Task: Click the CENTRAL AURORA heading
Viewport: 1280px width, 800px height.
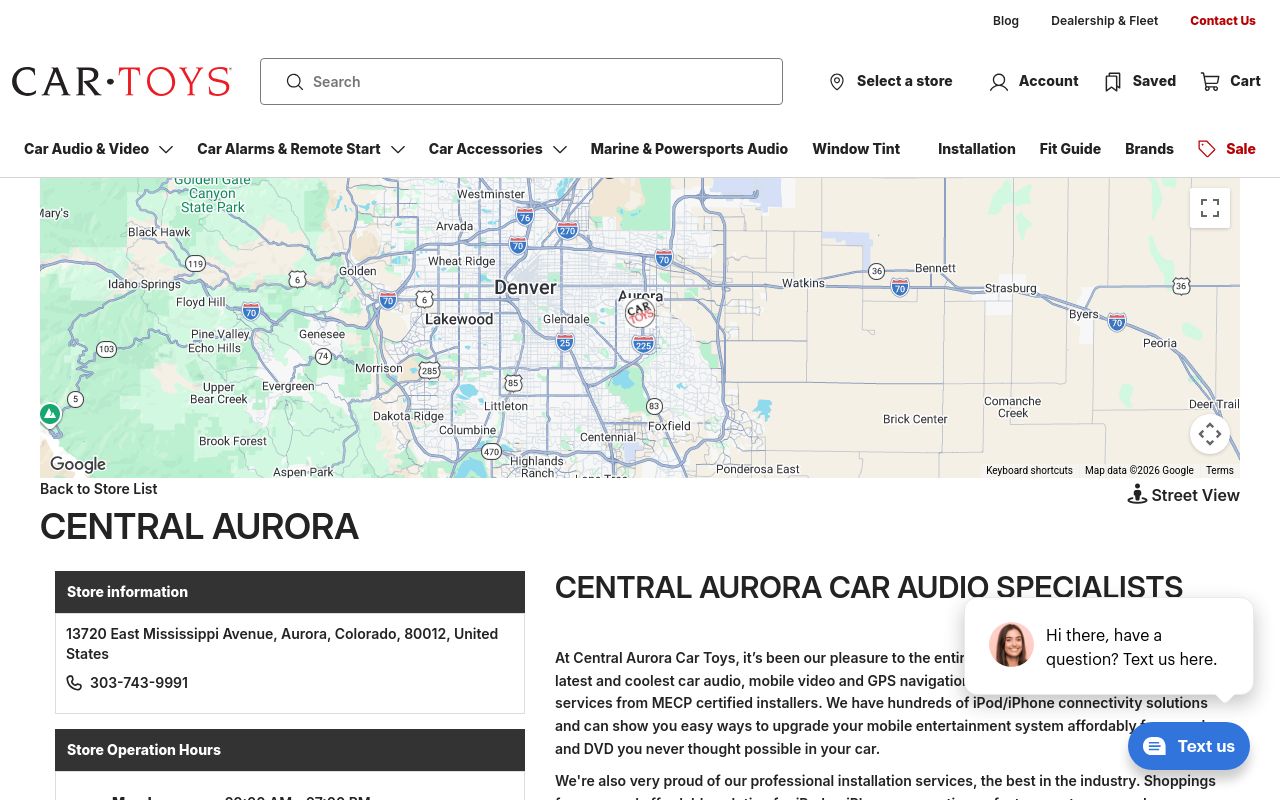Action: 199,527
